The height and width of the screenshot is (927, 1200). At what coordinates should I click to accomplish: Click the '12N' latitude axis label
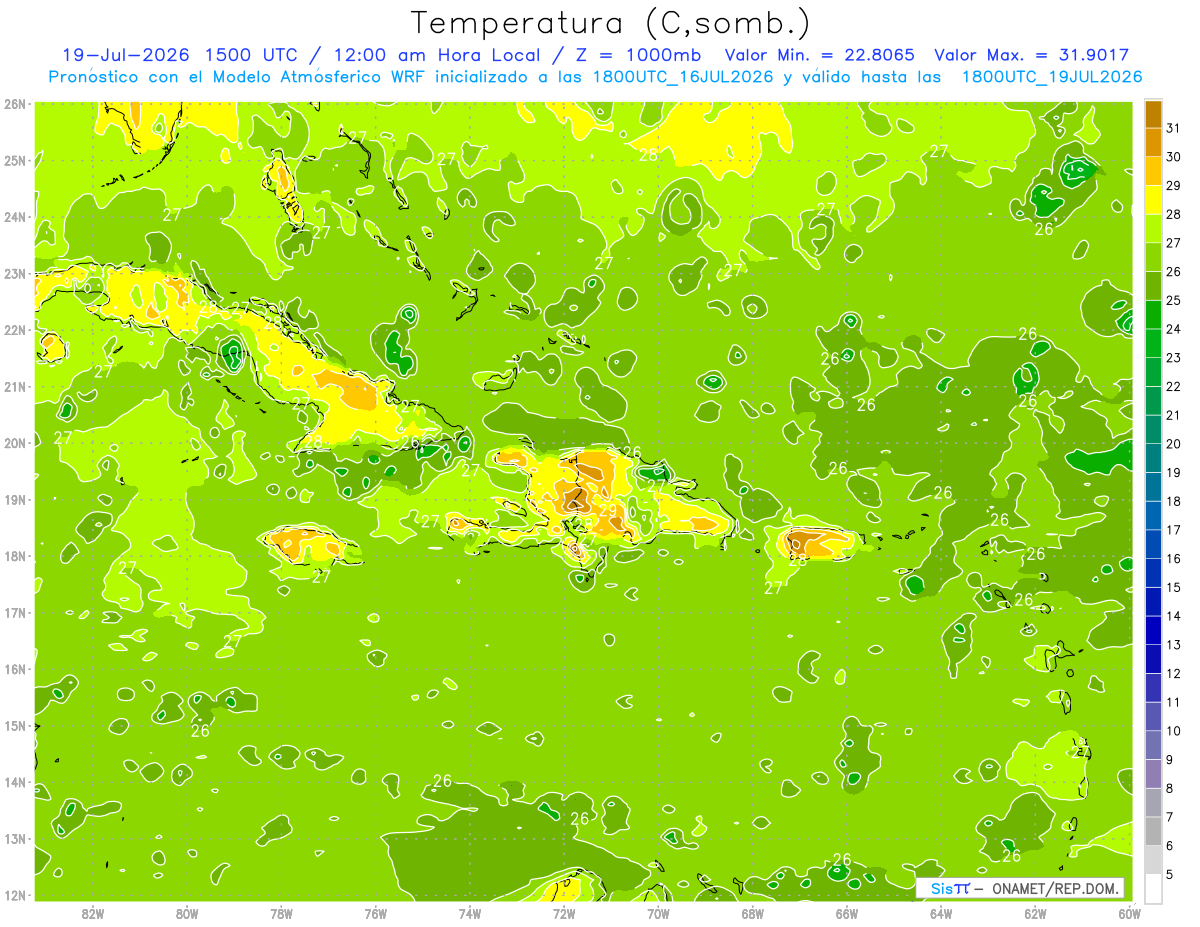click(15, 894)
